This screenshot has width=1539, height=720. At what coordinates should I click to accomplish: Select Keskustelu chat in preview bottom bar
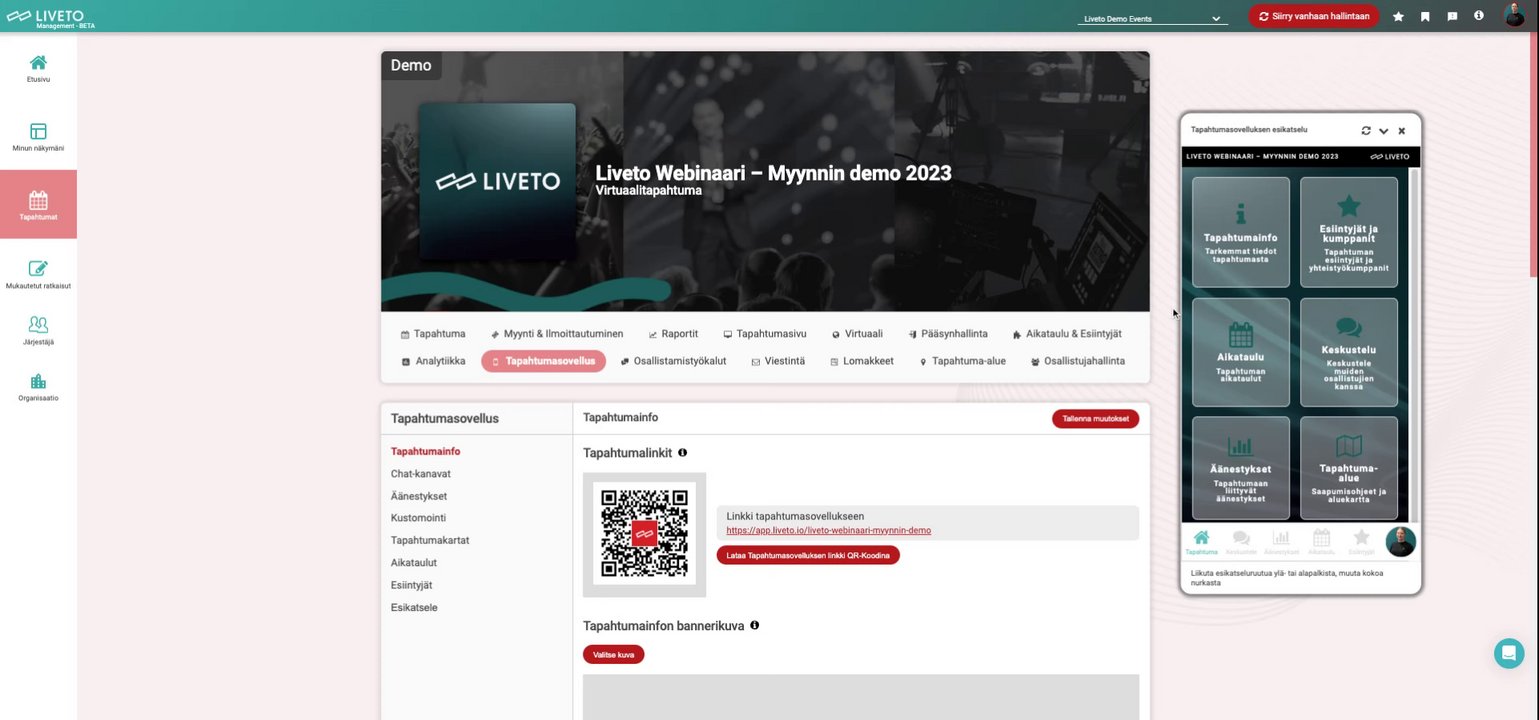point(1241,543)
